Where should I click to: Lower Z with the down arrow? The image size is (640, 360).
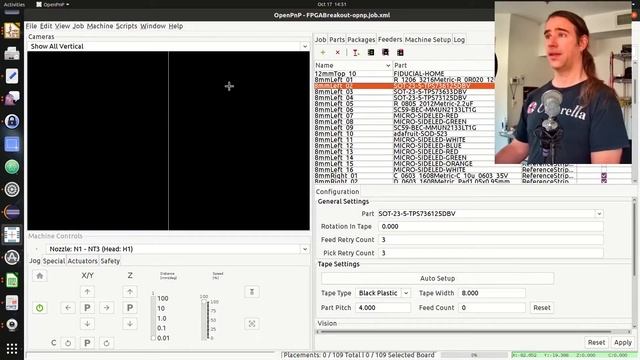[x=130, y=324]
